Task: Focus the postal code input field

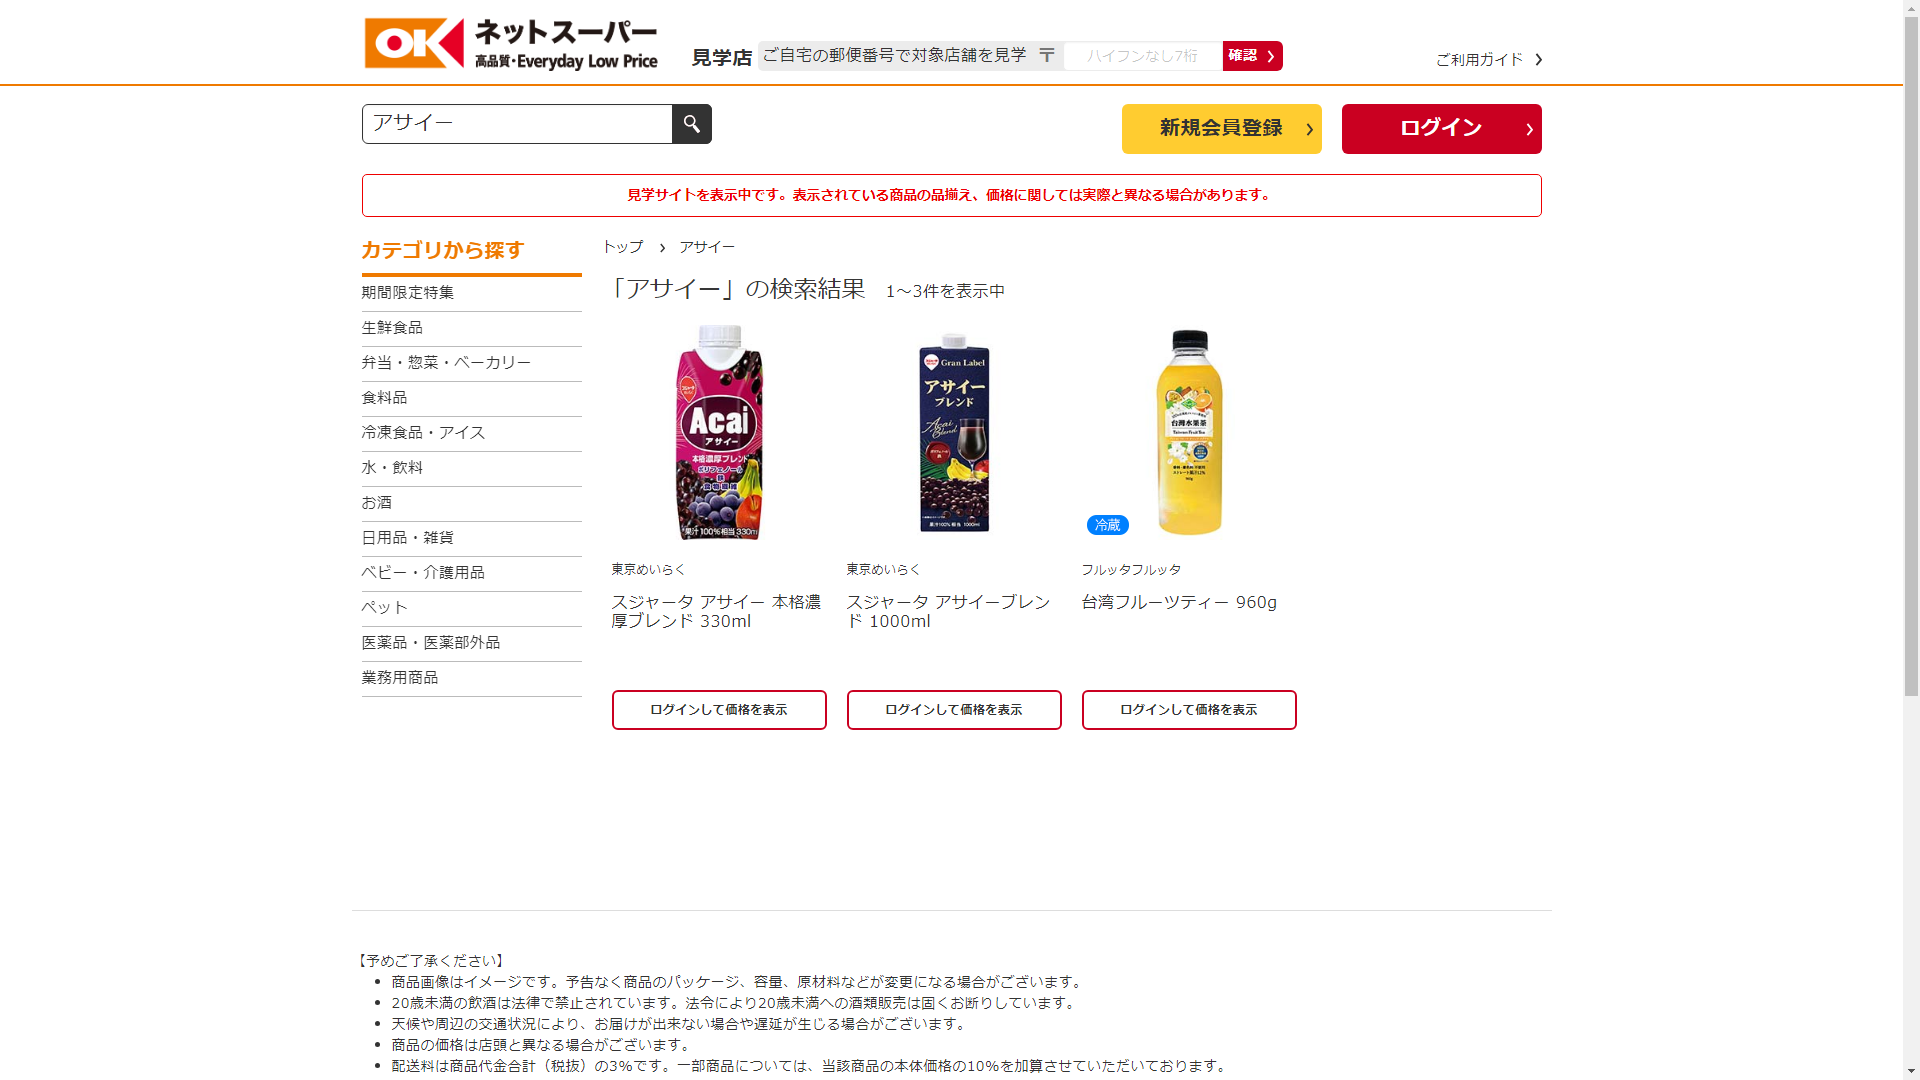Action: point(1143,56)
